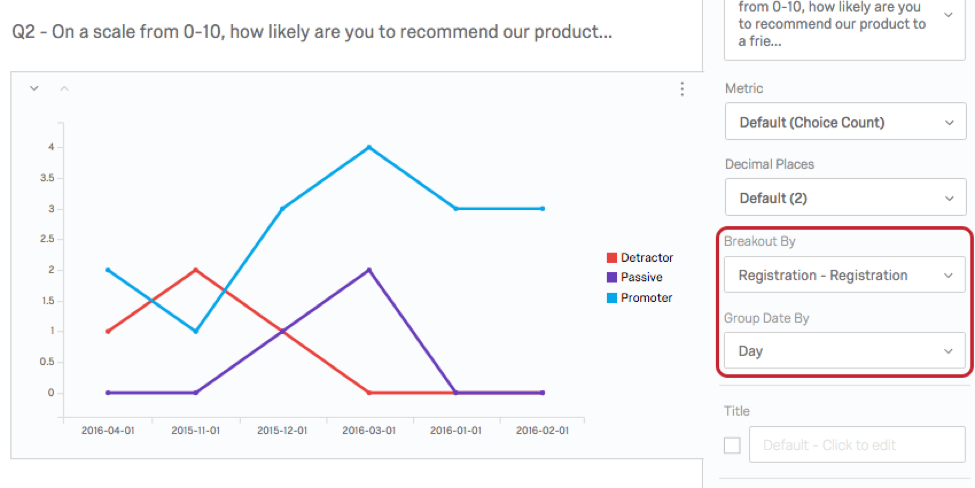Click the down chevron above the chart
The width and height of the screenshot is (975, 488).
click(34, 89)
